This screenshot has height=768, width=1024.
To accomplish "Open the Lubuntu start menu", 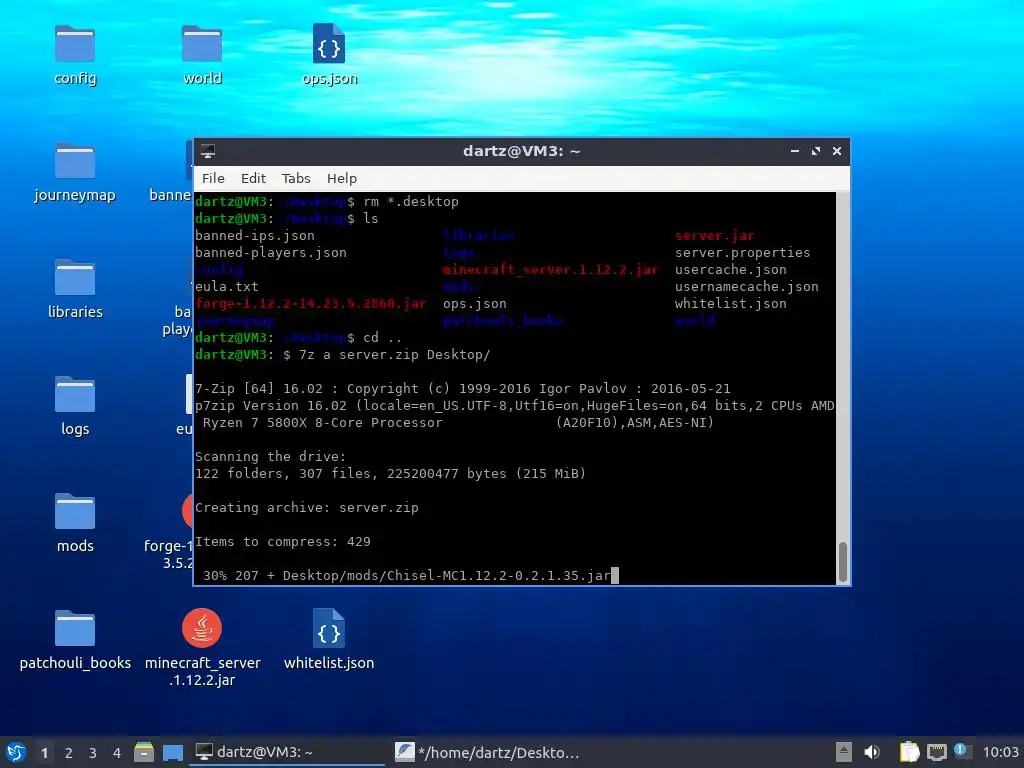I will 16,752.
